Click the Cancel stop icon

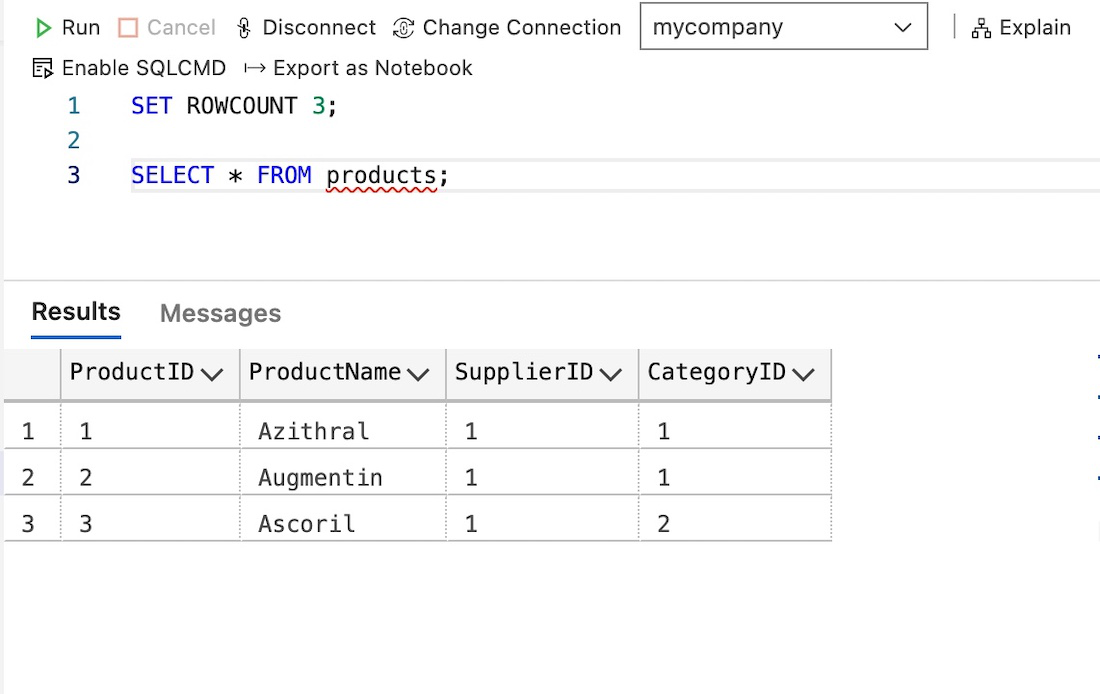[x=128, y=28]
